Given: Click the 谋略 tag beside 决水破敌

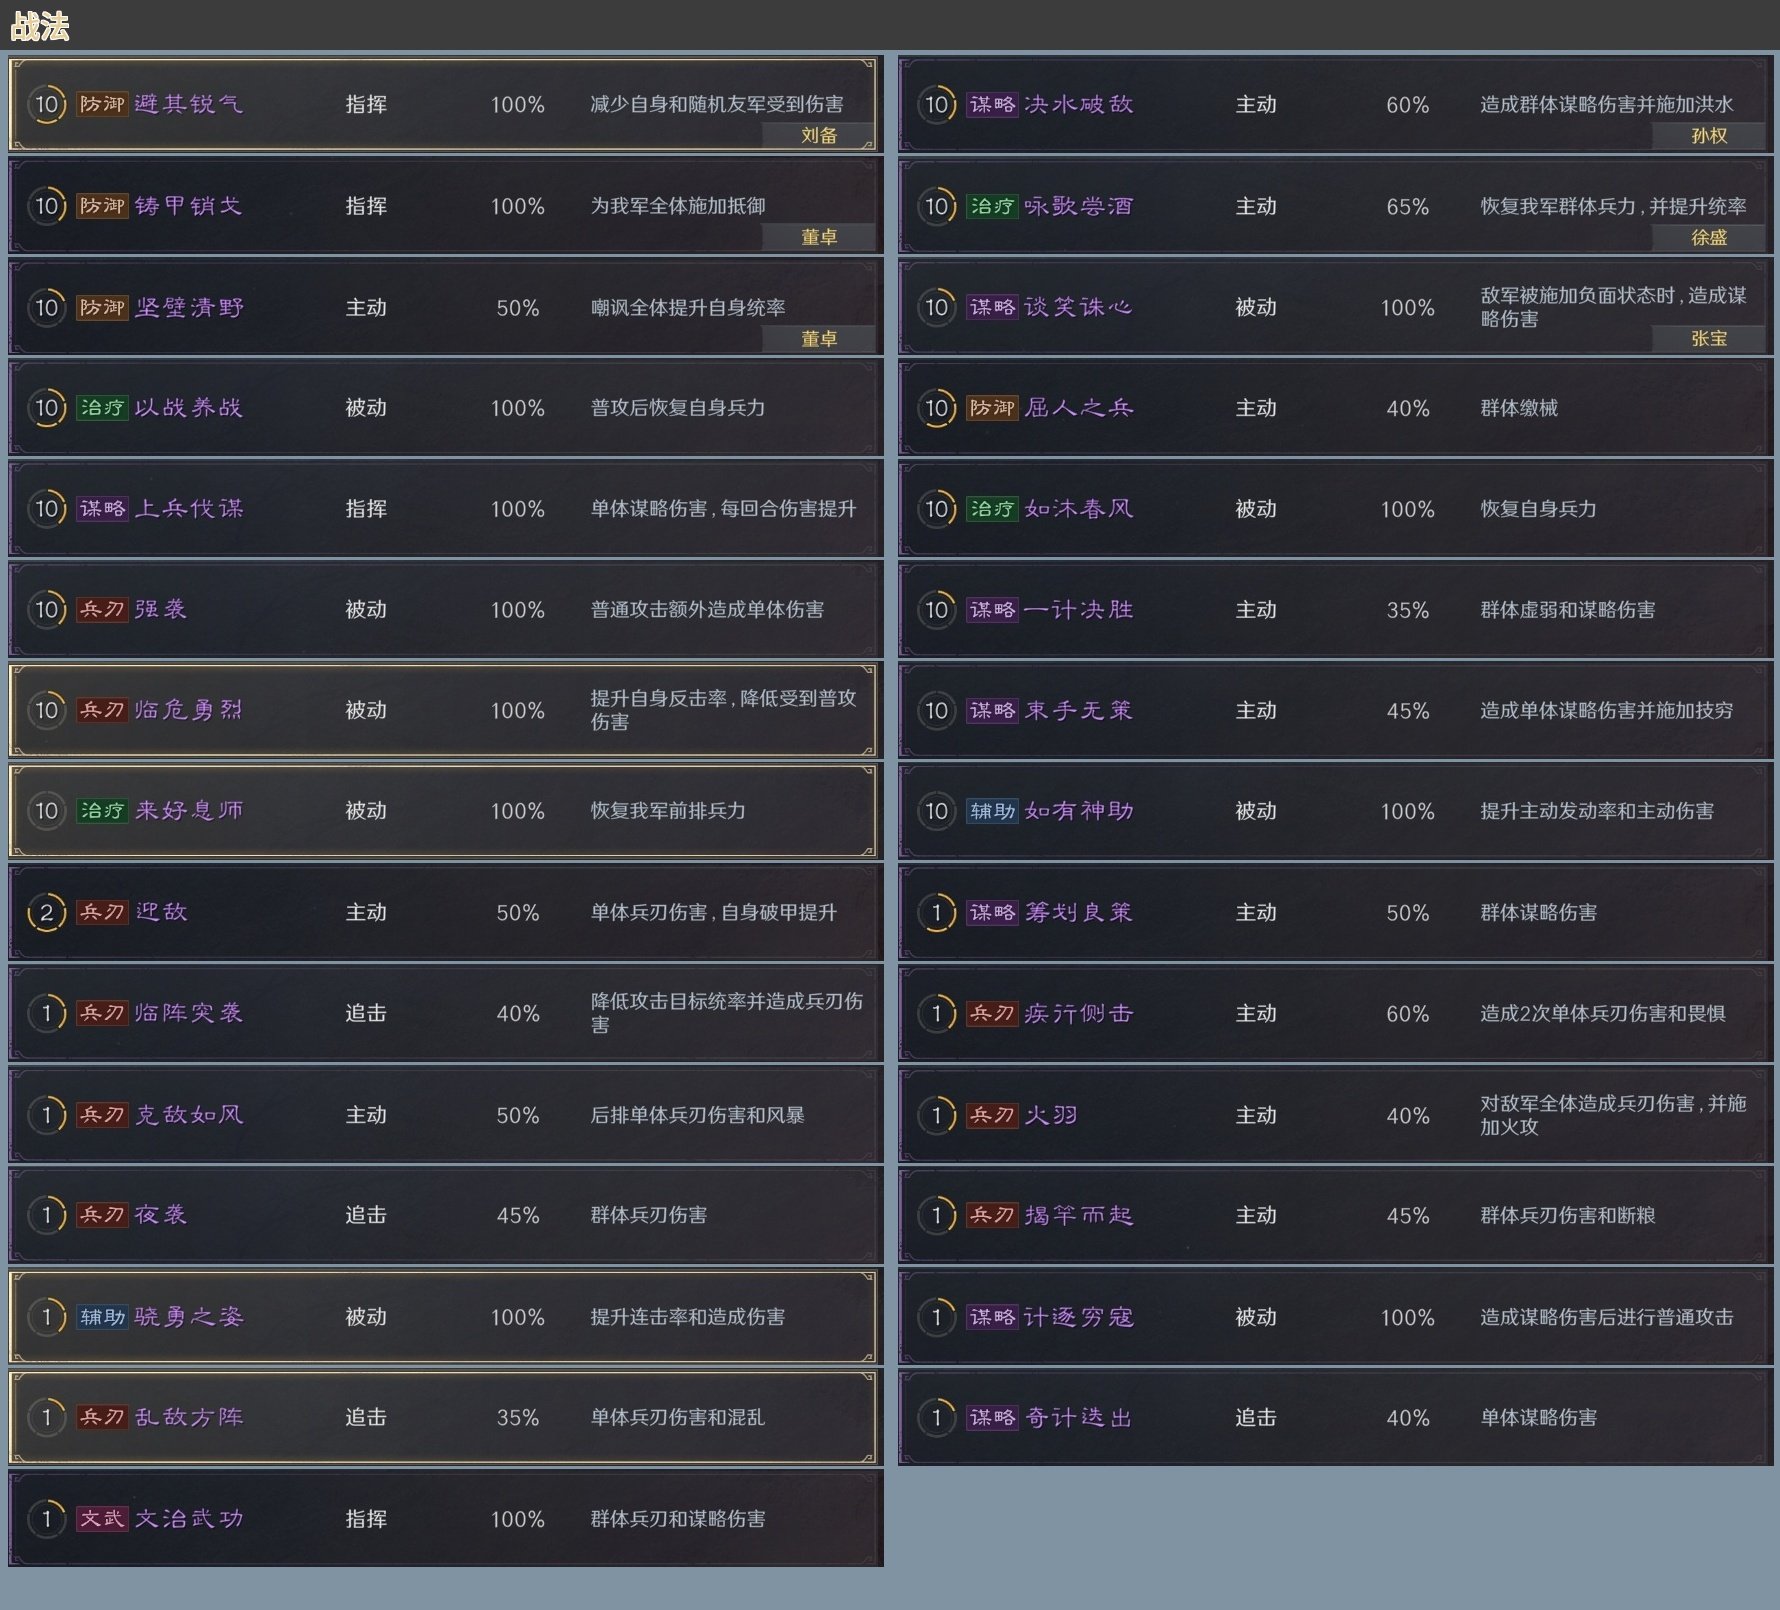Looking at the screenshot, I should point(992,105).
